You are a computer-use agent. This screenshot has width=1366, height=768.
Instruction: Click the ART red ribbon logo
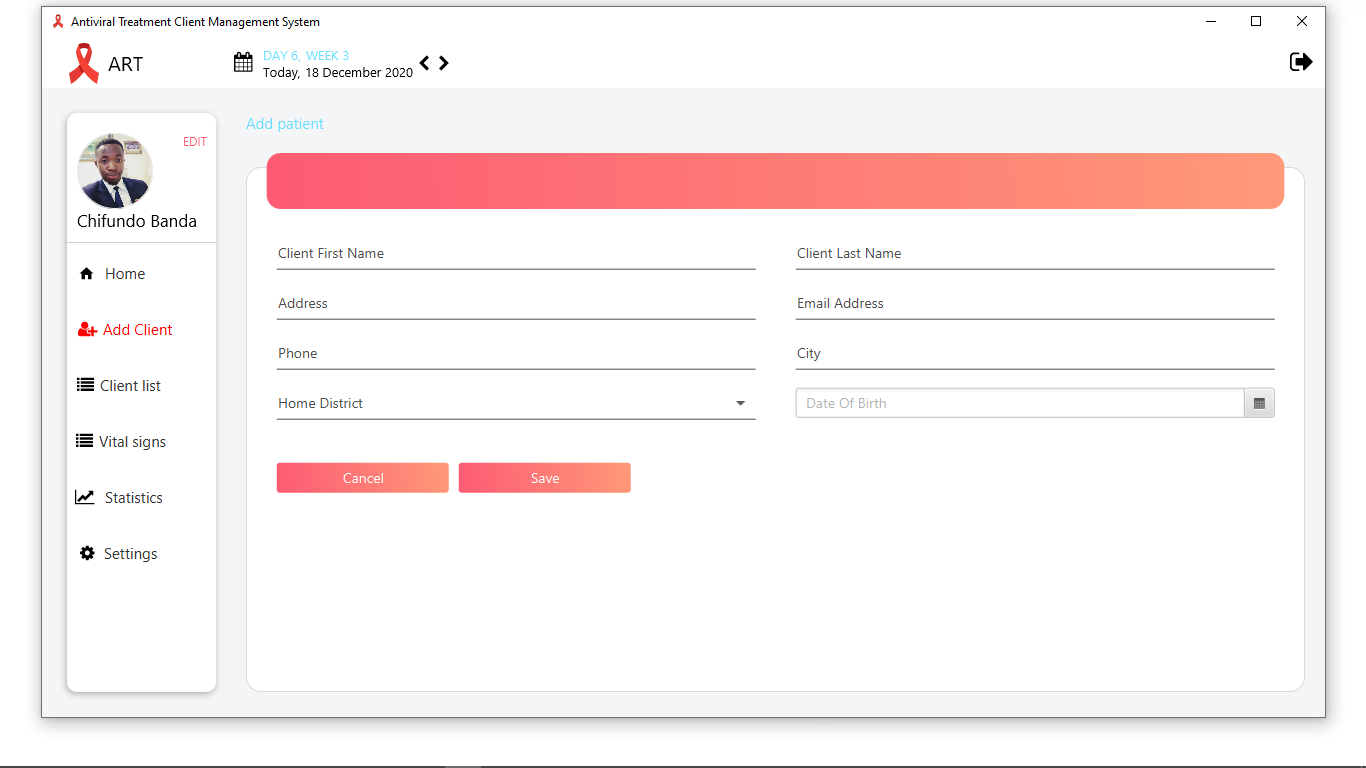click(x=84, y=62)
